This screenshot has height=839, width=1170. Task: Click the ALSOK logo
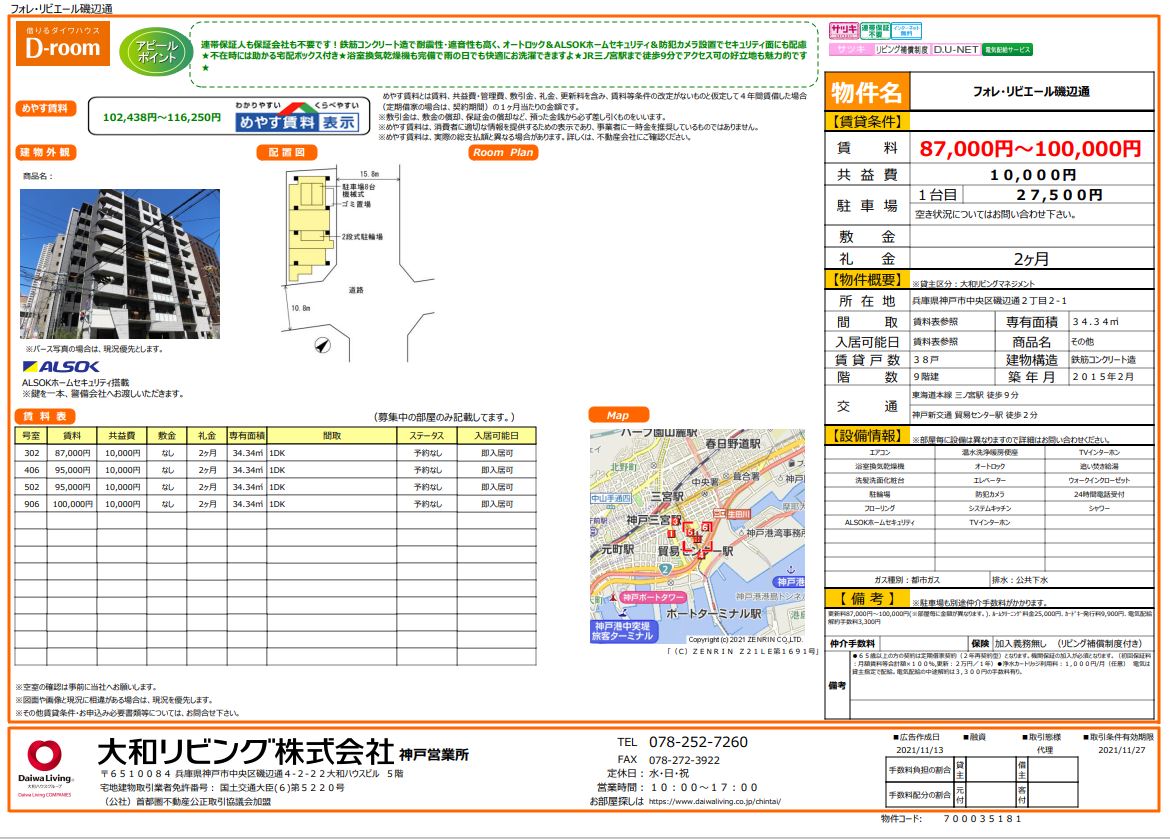[x=60, y=367]
